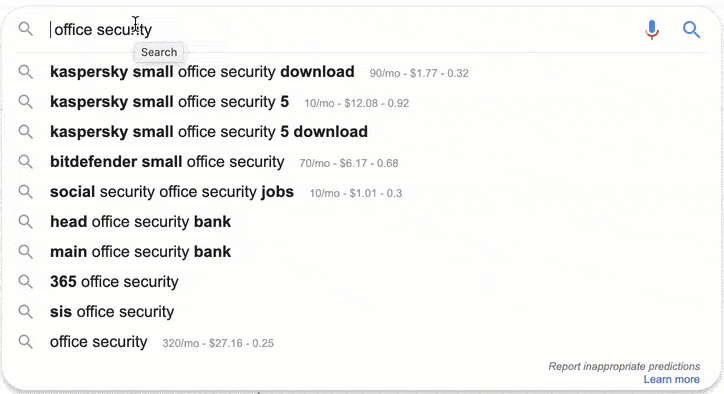Select suggestion kaspersky small office security download
This screenshot has width=724, height=394.
[x=202, y=72]
